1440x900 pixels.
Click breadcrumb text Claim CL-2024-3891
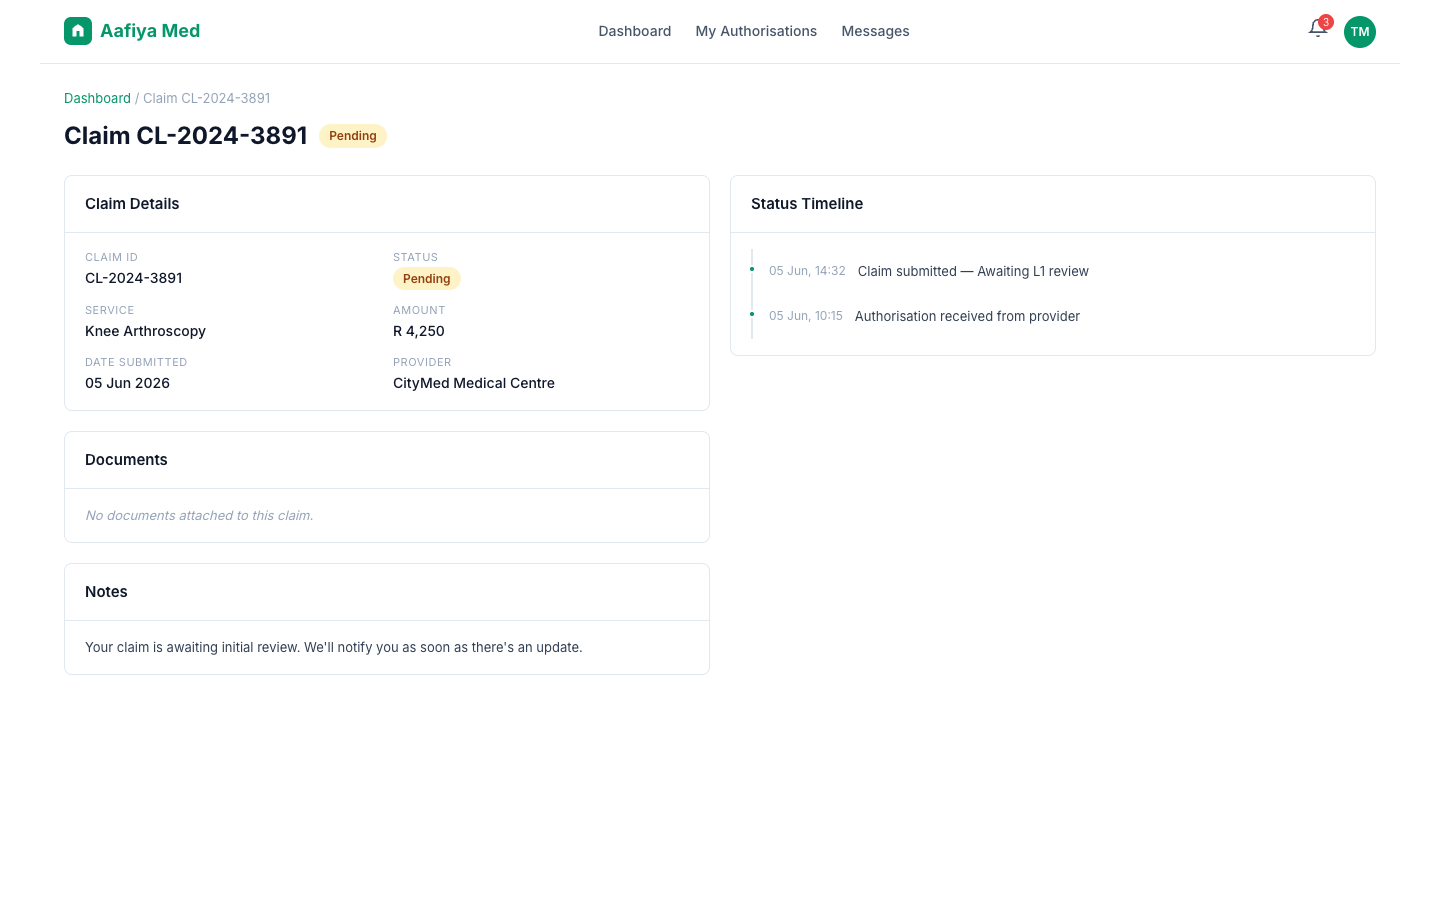pyautogui.click(x=207, y=98)
